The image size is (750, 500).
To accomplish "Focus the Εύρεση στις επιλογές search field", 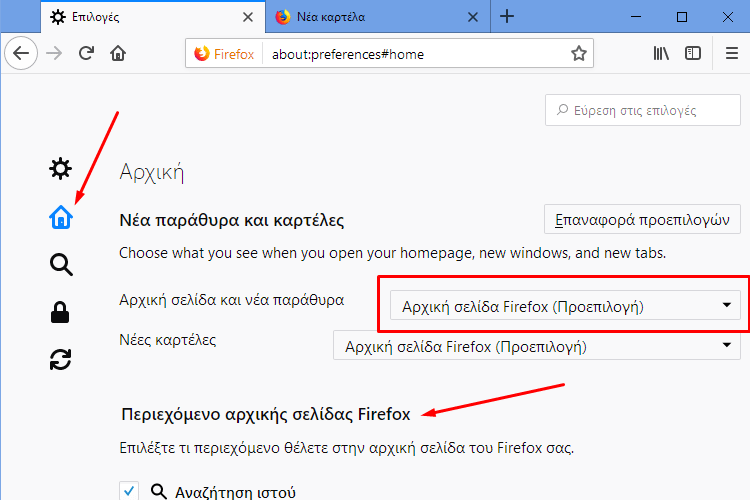I will [642, 110].
